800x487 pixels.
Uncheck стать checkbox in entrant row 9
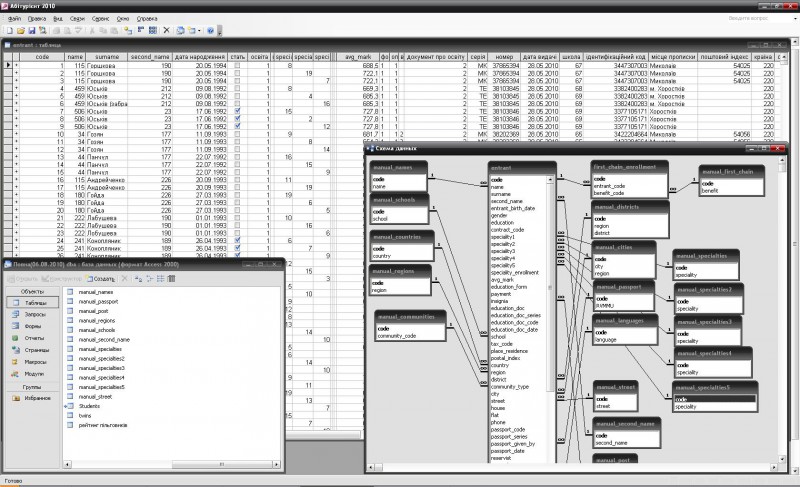tap(237, 126)
